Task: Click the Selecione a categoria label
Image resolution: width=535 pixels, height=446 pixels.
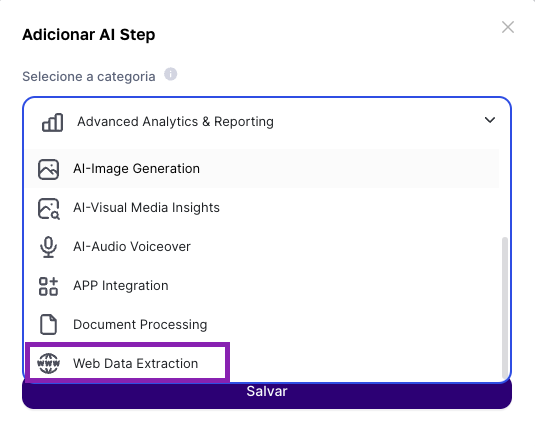Action: tap(89, 76)
